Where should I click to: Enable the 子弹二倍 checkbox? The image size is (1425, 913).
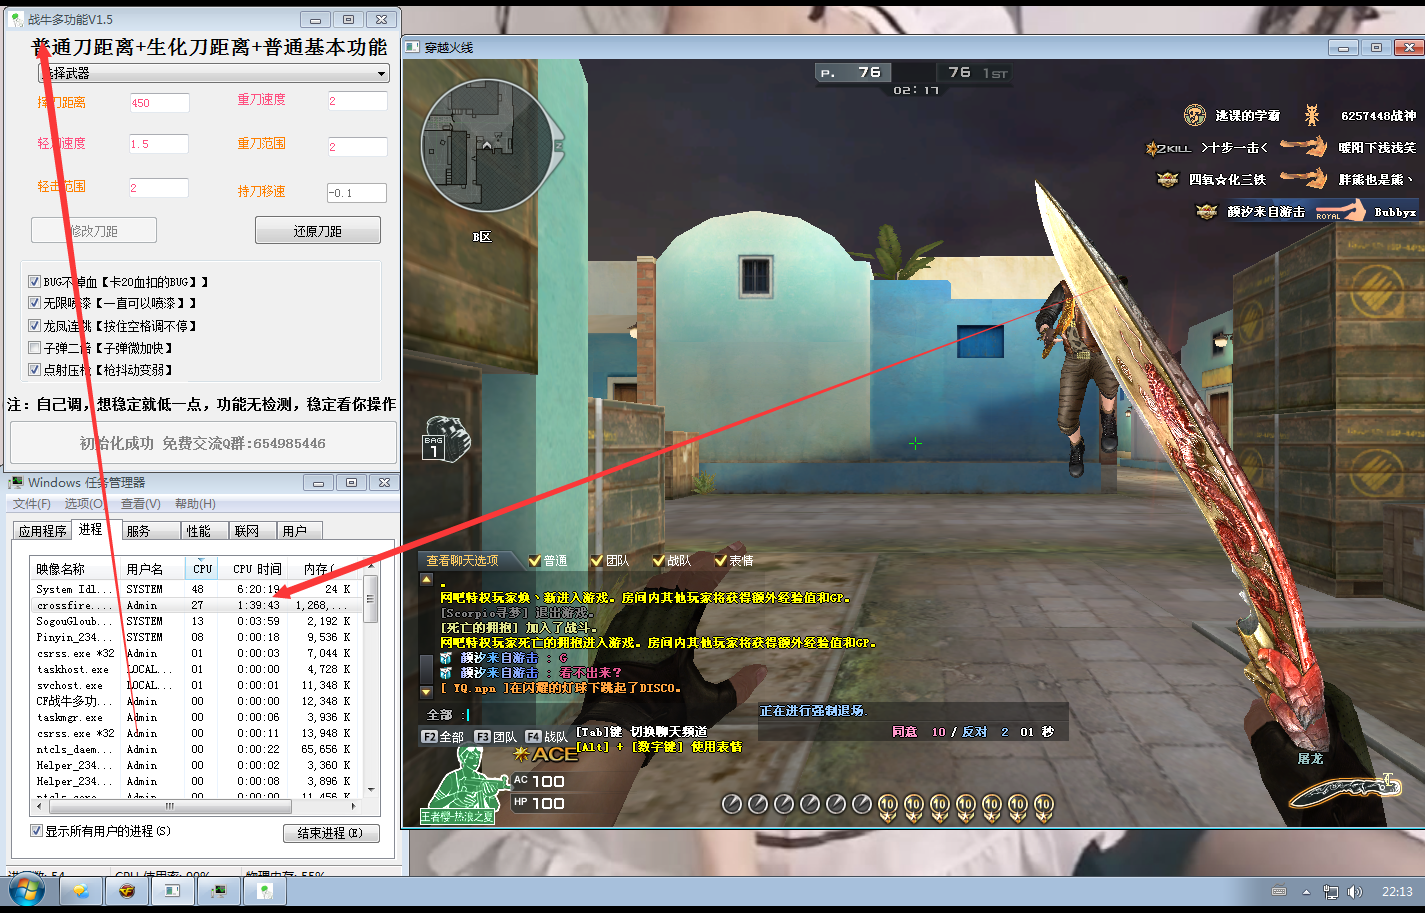36,347
